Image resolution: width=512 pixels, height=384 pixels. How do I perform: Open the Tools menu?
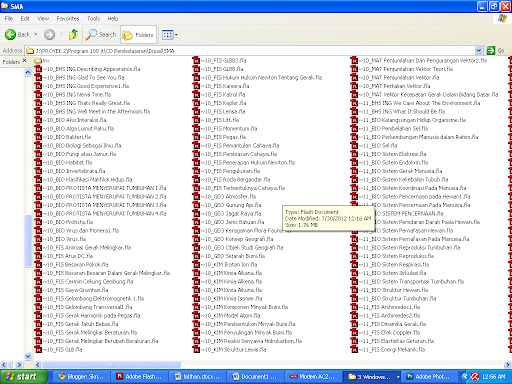(93, 19)
